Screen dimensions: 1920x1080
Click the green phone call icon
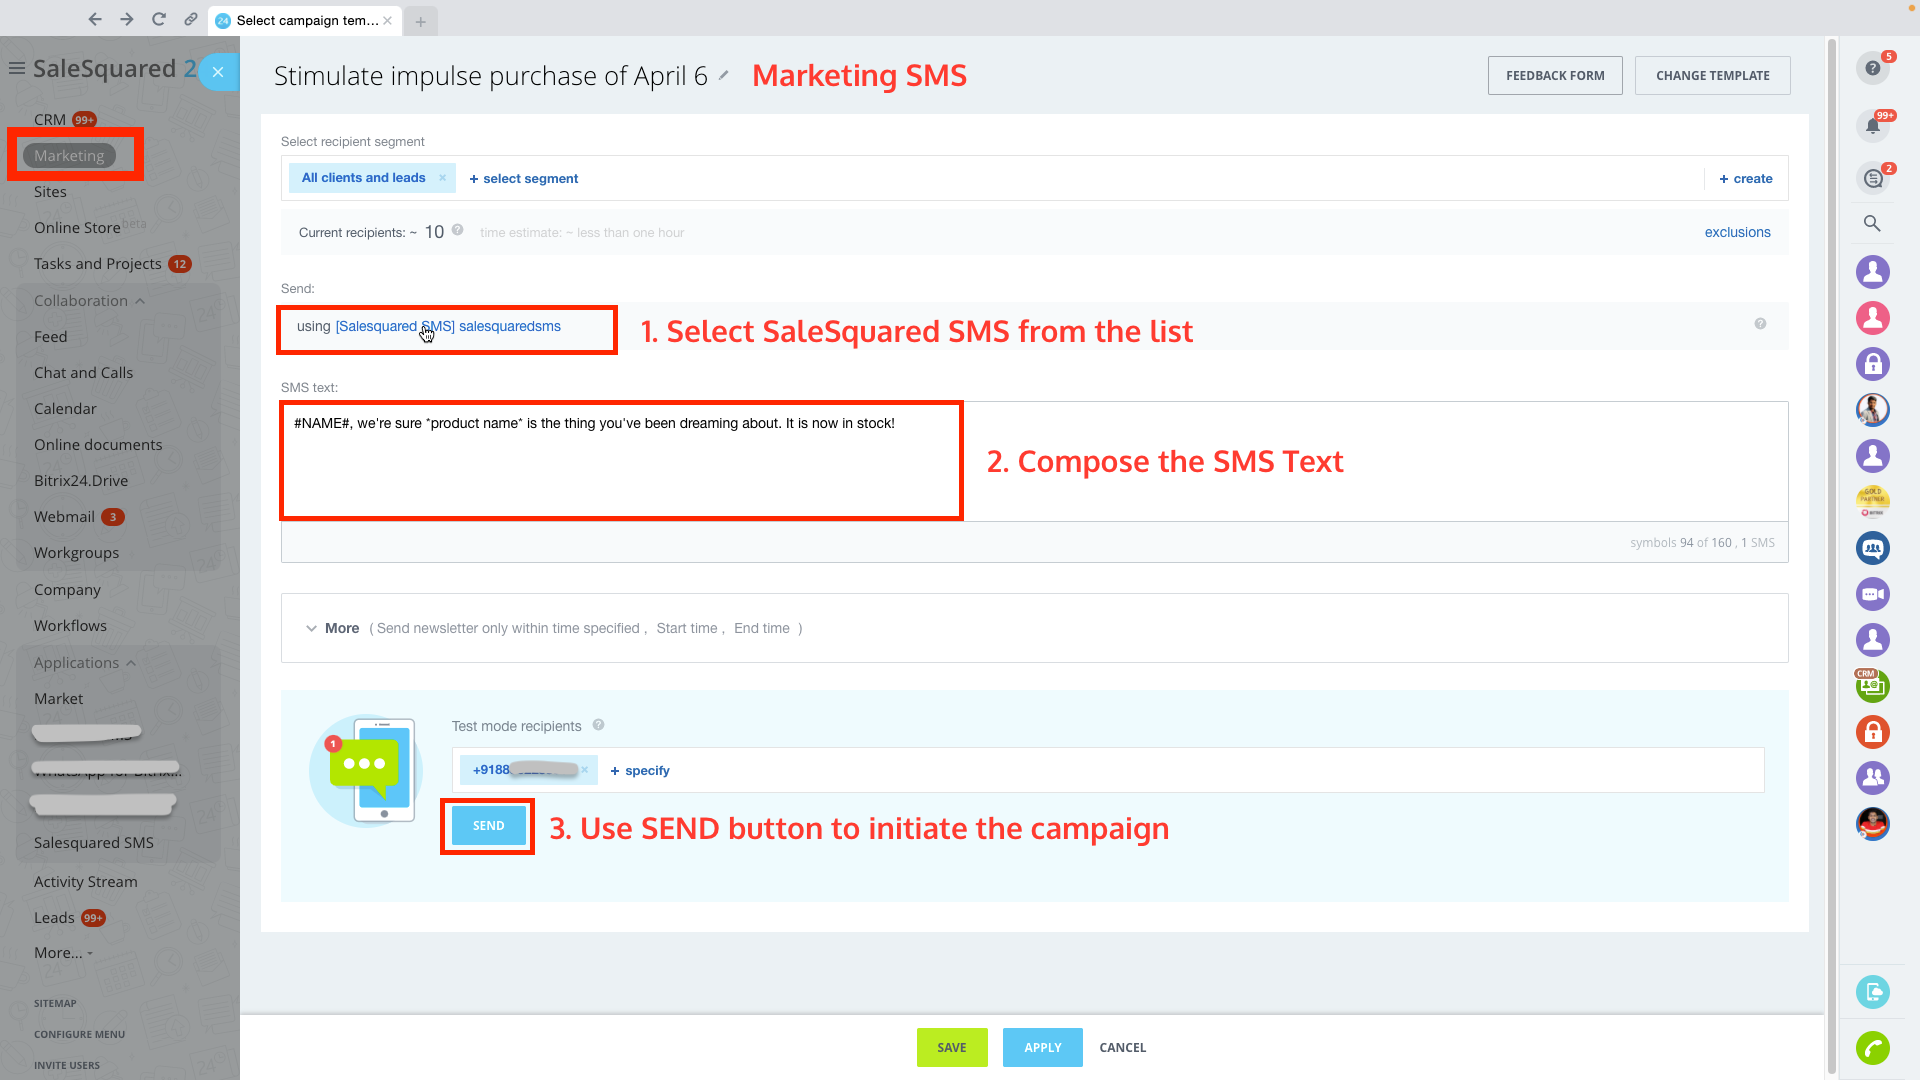[x=1872, y=1048]
